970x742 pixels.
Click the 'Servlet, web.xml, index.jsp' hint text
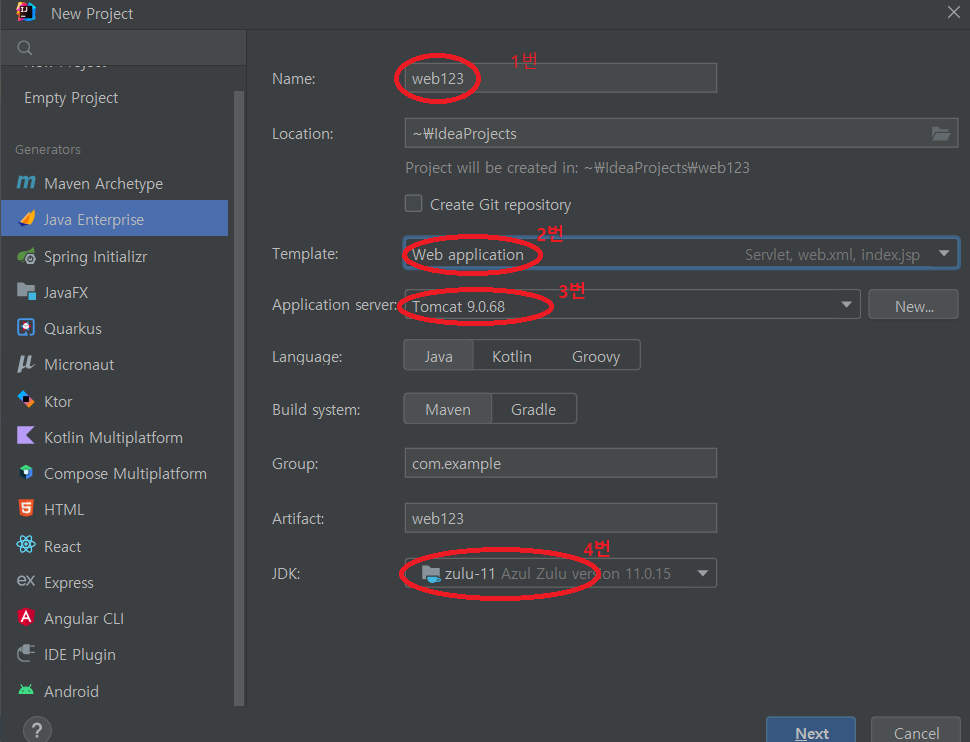[x=832, y=254]
